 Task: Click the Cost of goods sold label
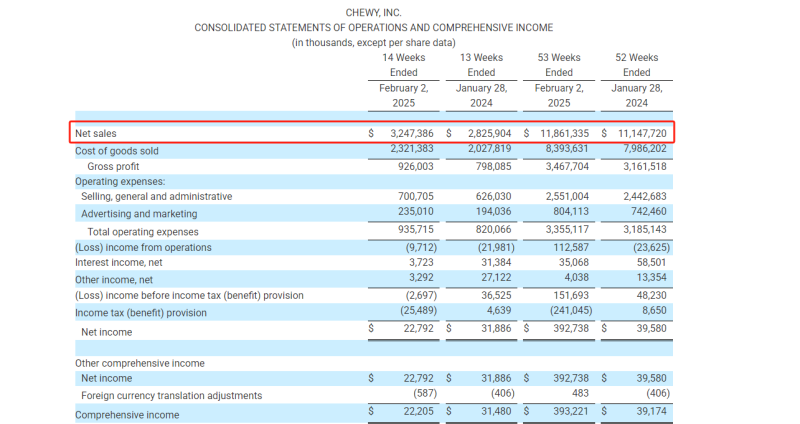117,150
